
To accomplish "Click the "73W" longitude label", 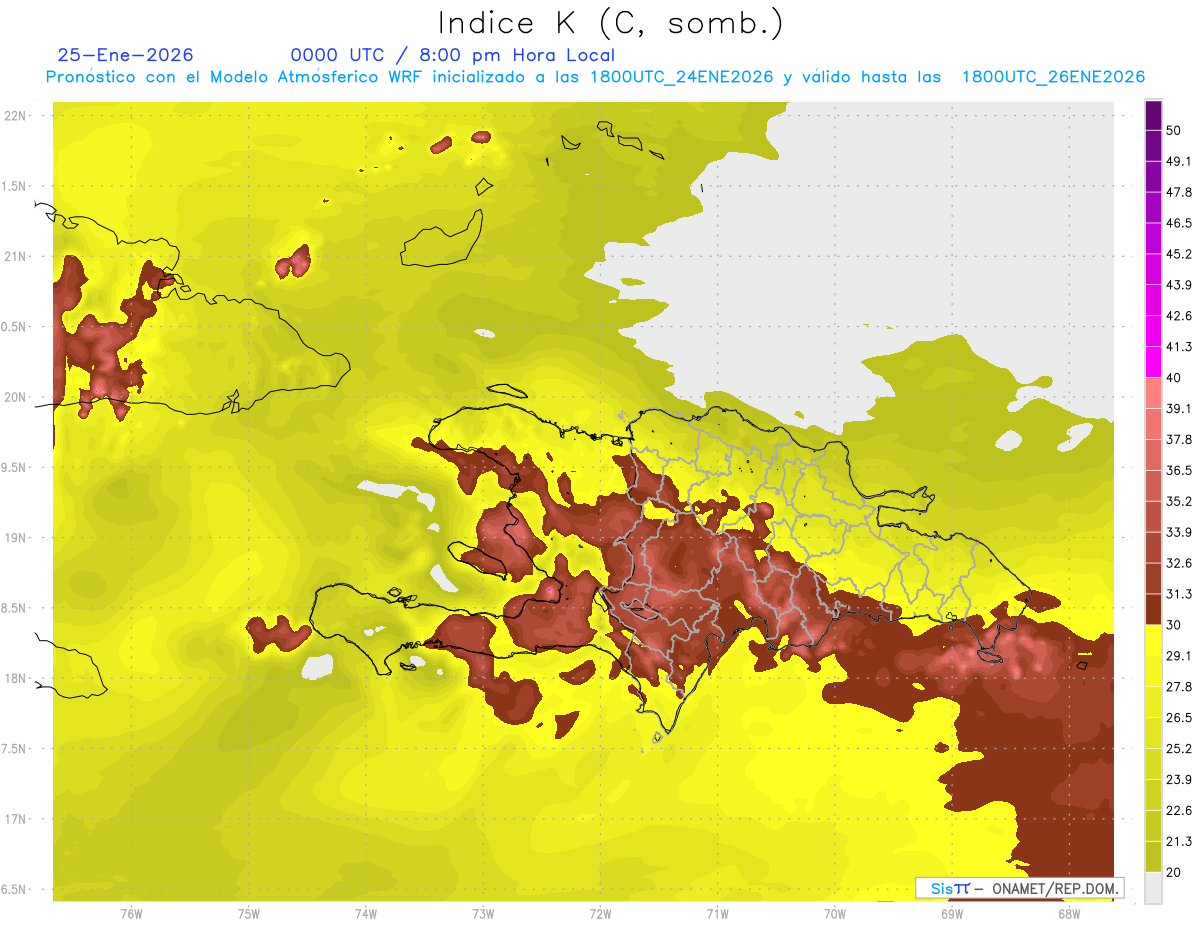I will click(483, 914).
